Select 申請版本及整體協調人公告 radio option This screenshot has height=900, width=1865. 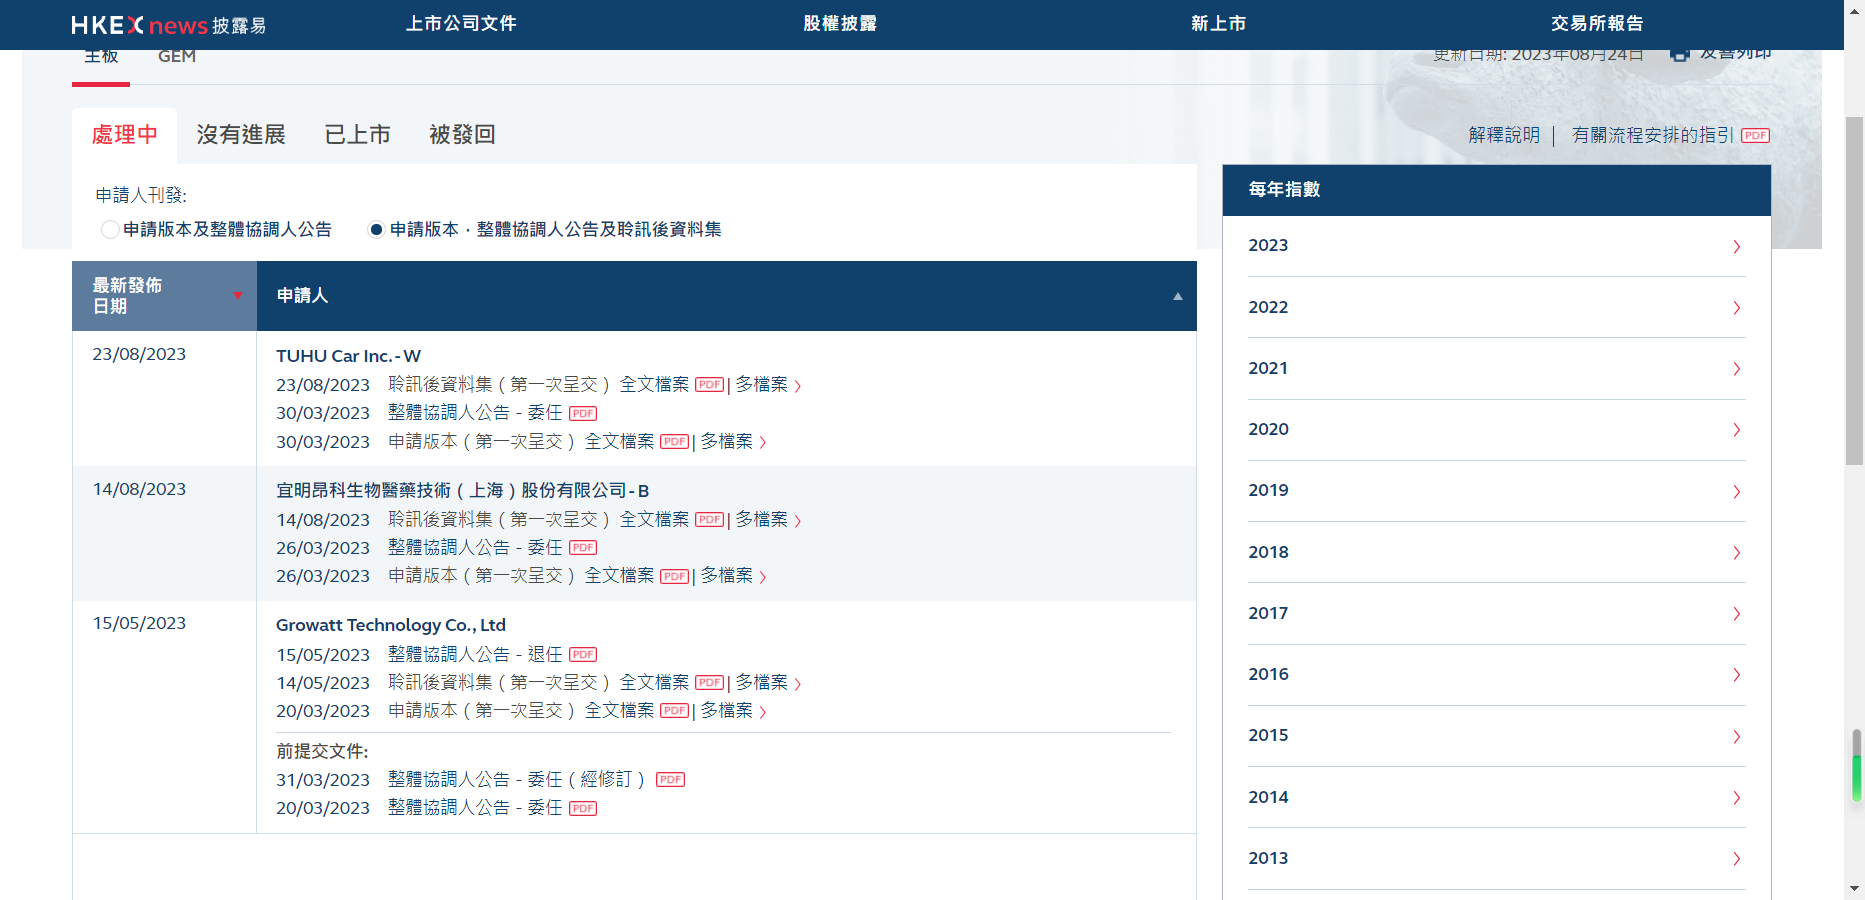[x=110, y=230]
